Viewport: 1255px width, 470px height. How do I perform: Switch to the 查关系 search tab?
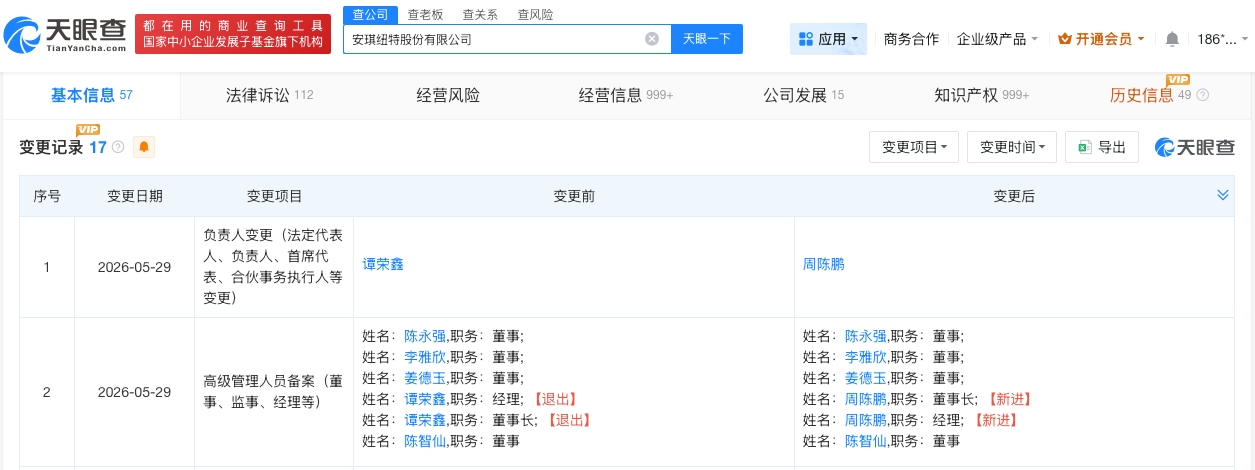(x=479, y=15)
